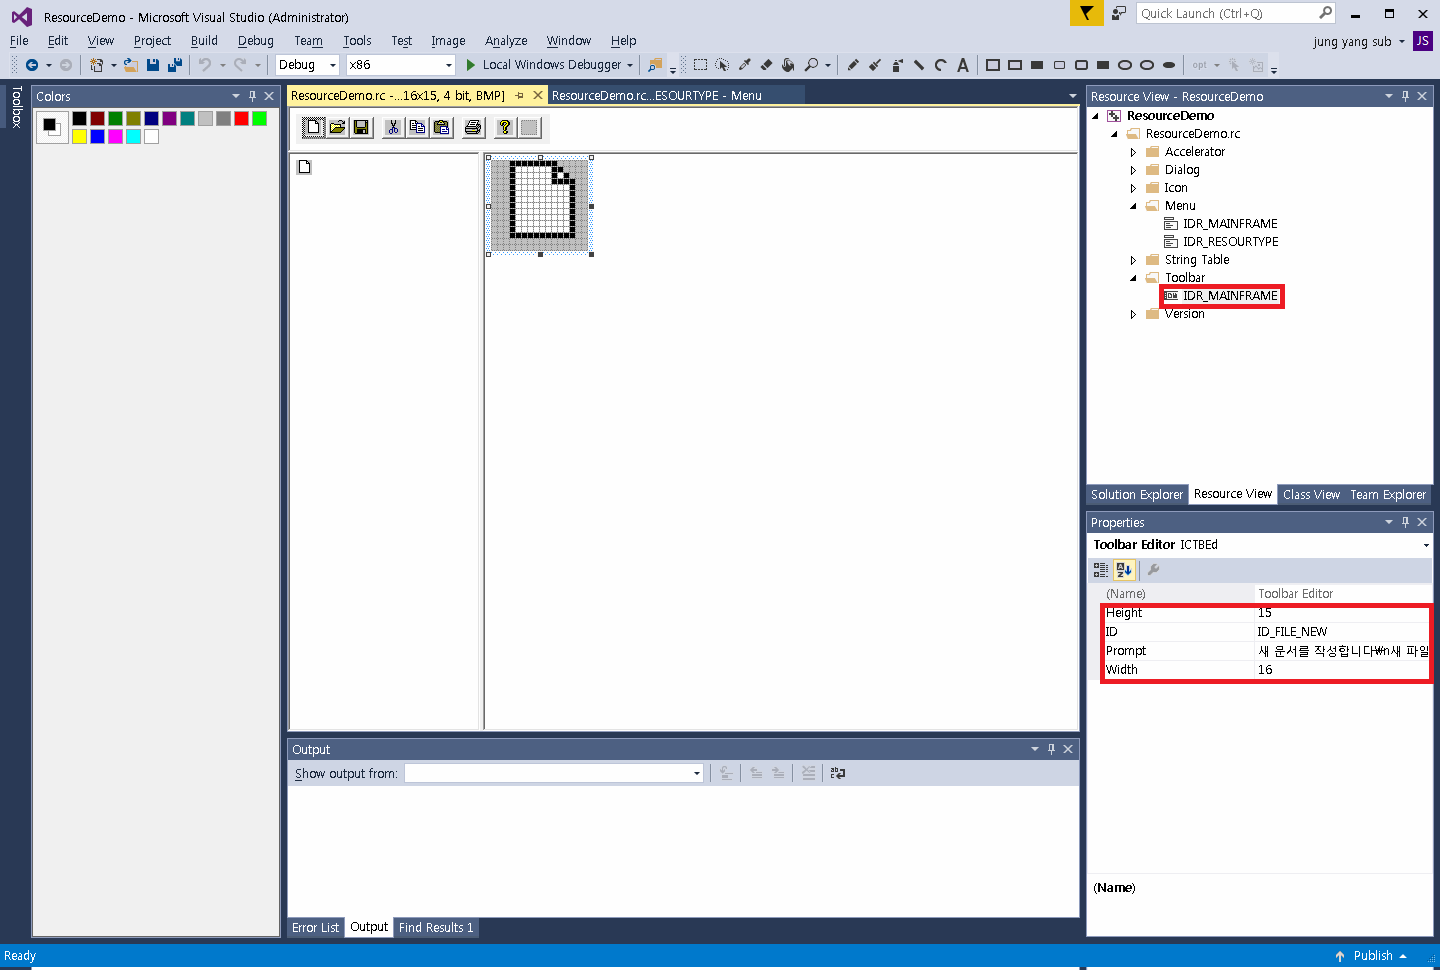
Task: Collapse the Menu folder
Action: coord(1133,206)
